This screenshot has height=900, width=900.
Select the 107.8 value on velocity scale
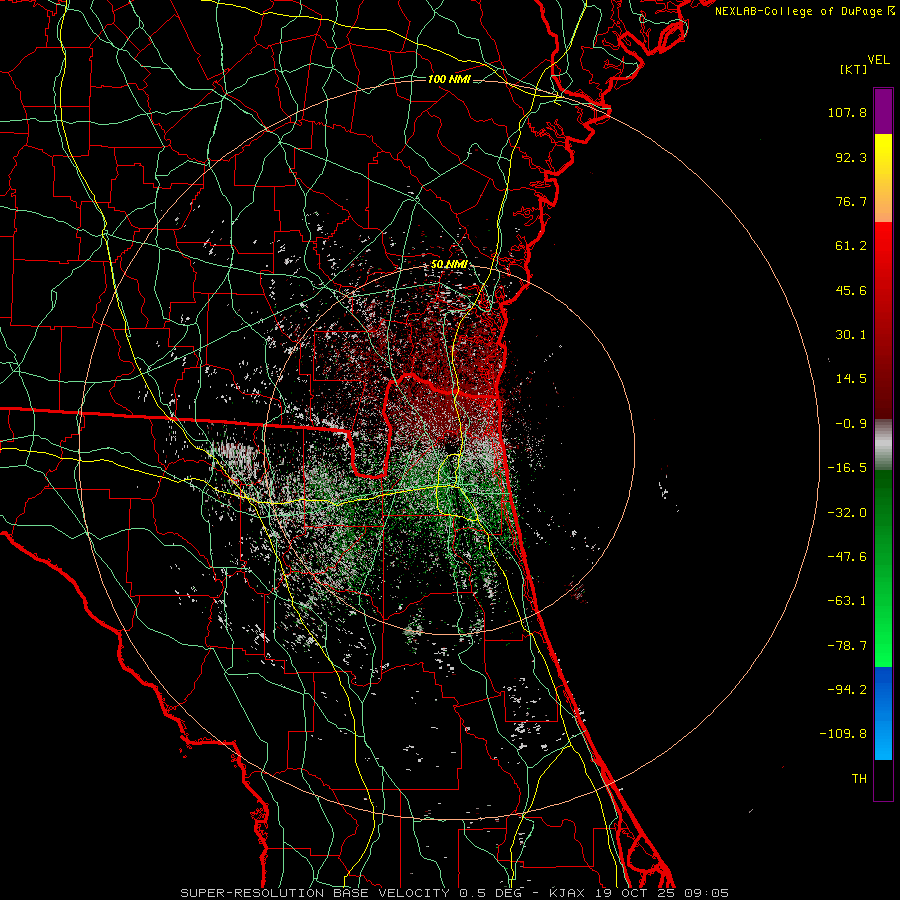click(x=847, y=112)
